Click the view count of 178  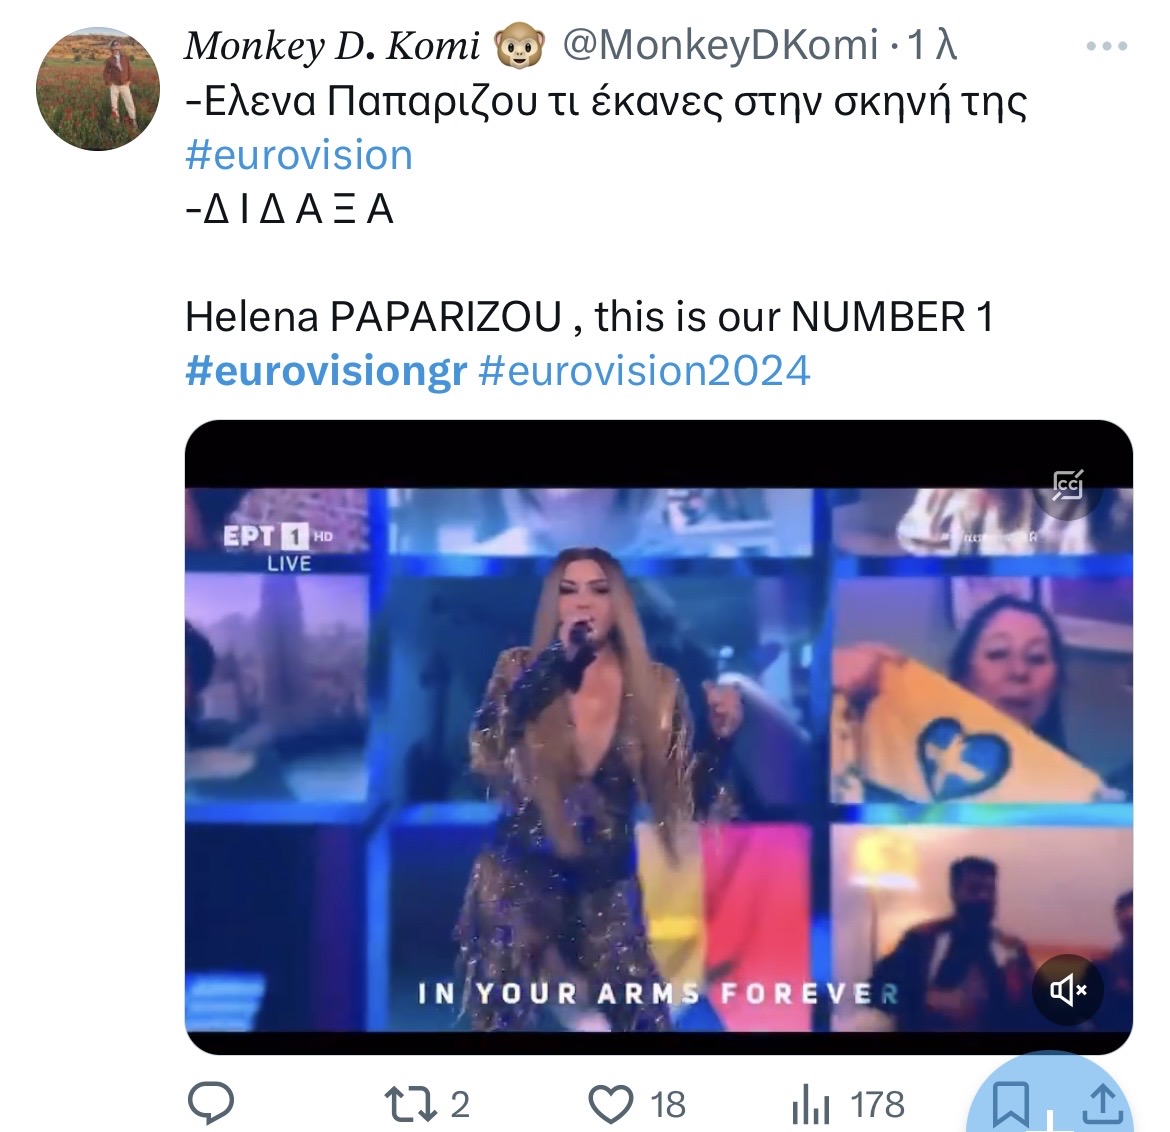877,1104
